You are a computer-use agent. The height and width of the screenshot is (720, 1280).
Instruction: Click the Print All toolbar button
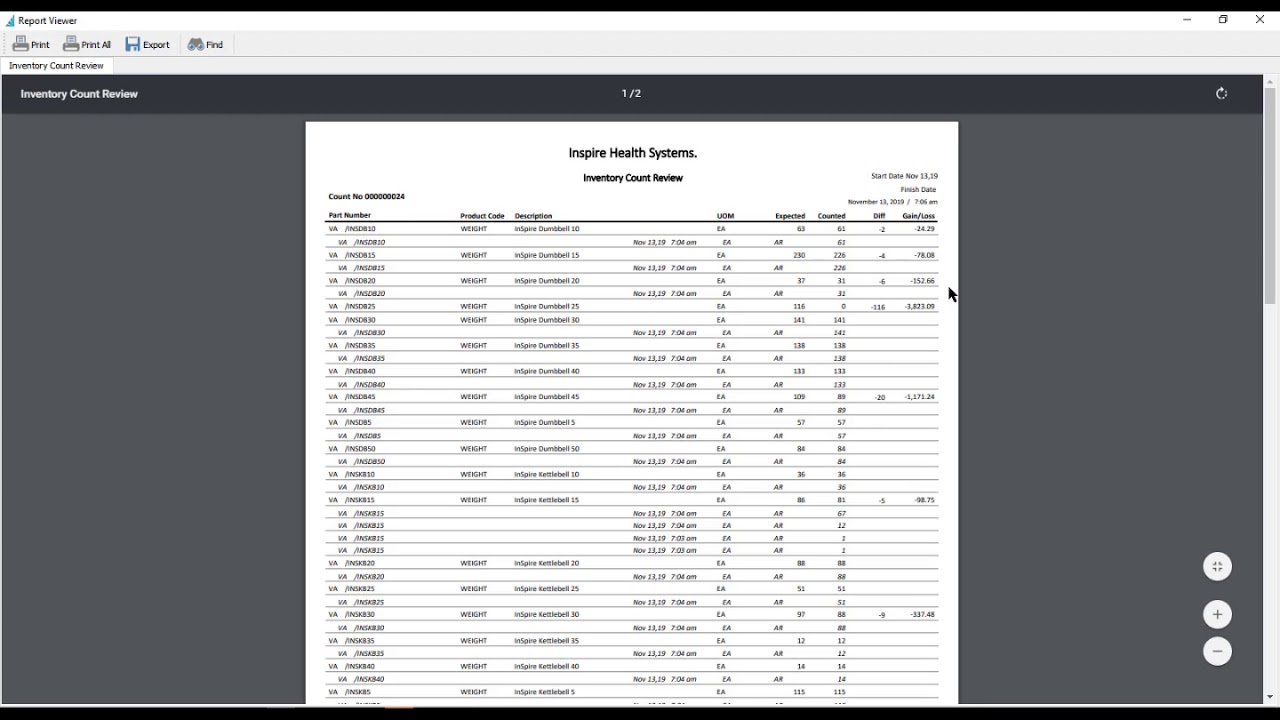click(x=87, y=44)
